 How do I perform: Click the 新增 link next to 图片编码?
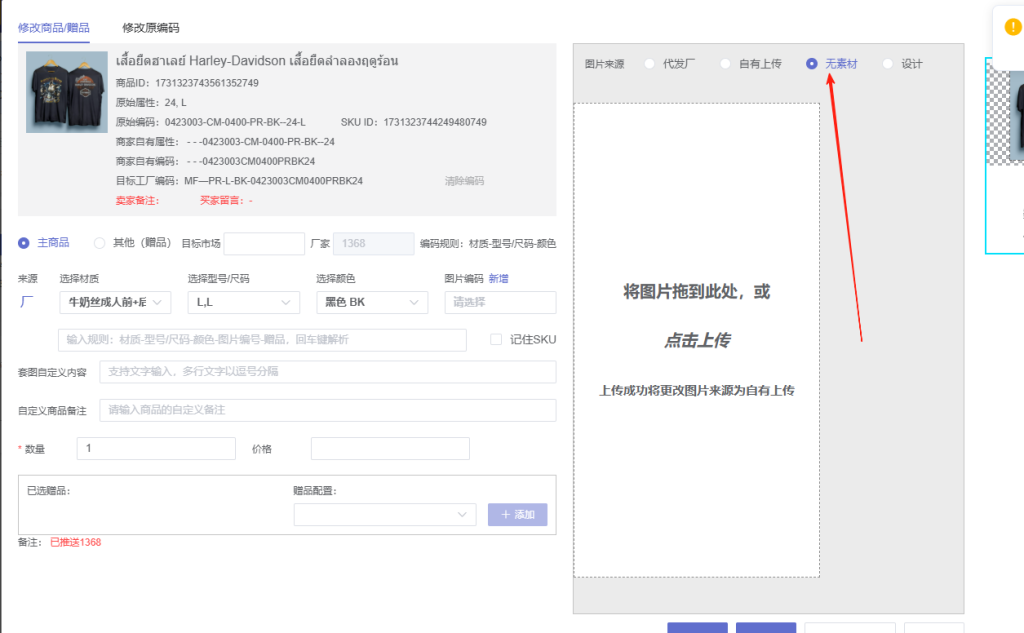click(x=499, y=278)
